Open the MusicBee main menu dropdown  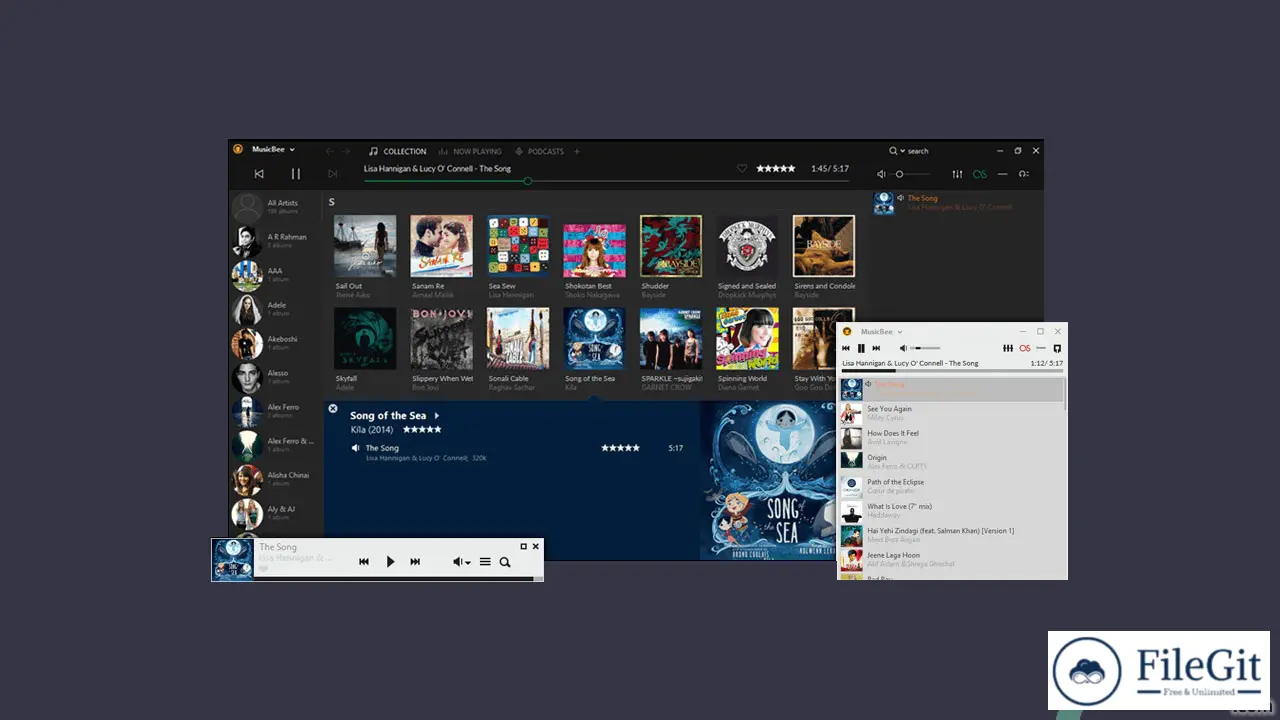tap(273, 149)
